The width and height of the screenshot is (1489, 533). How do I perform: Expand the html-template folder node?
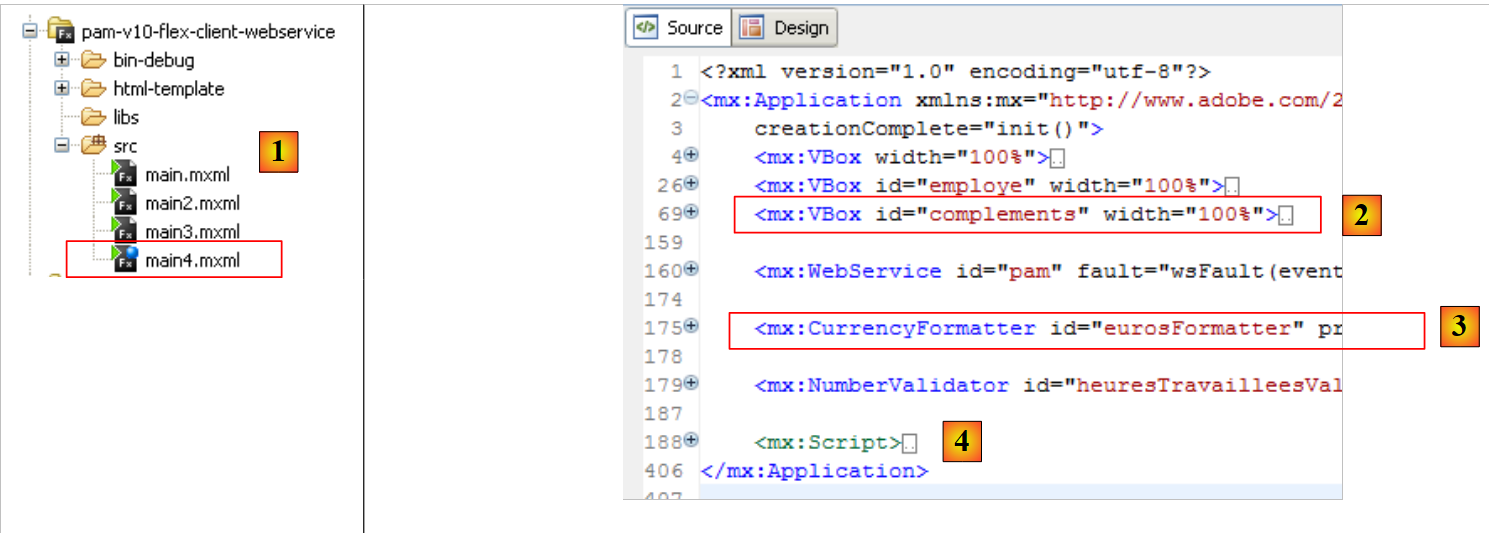click(62, 88)
